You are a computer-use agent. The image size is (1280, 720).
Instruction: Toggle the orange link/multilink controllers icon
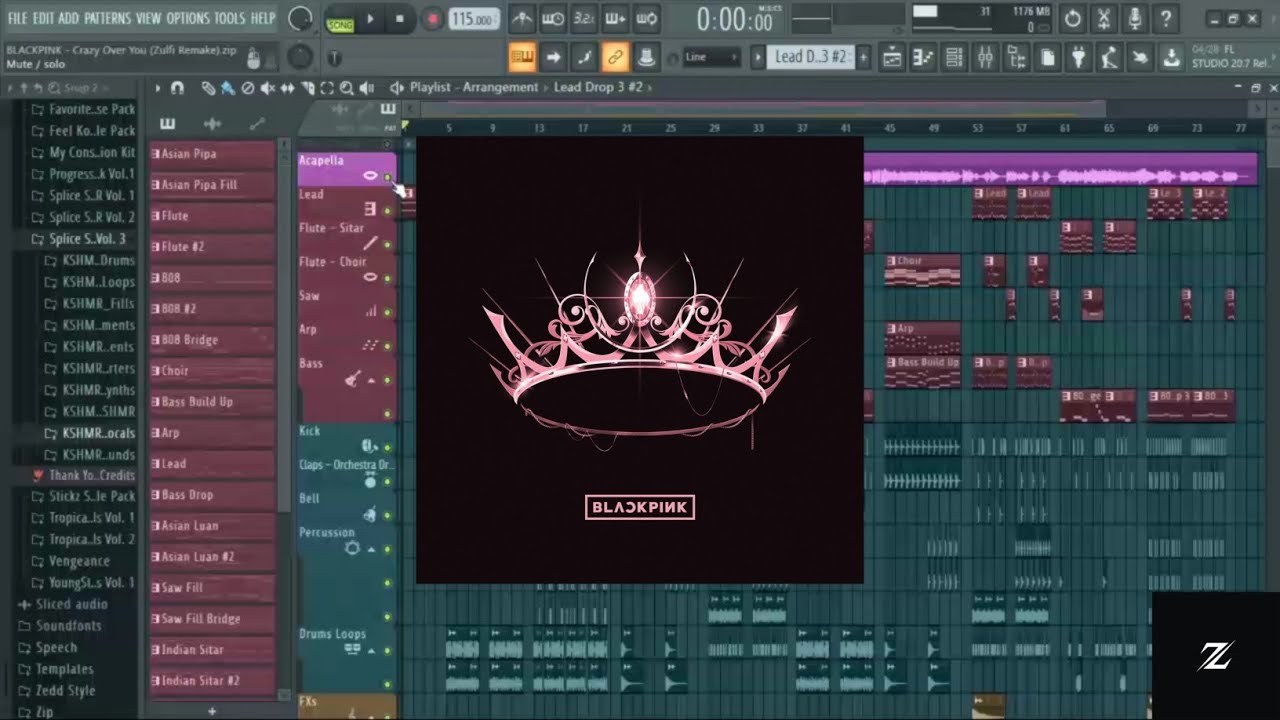pyautogui.click(x=616, y=57)
